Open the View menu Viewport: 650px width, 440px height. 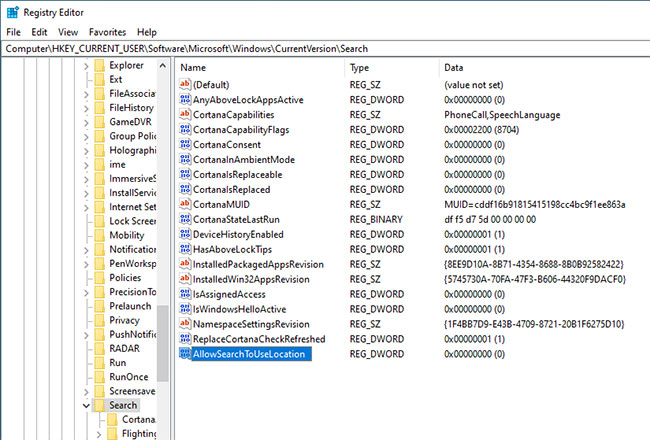click(x=68, y=32)
